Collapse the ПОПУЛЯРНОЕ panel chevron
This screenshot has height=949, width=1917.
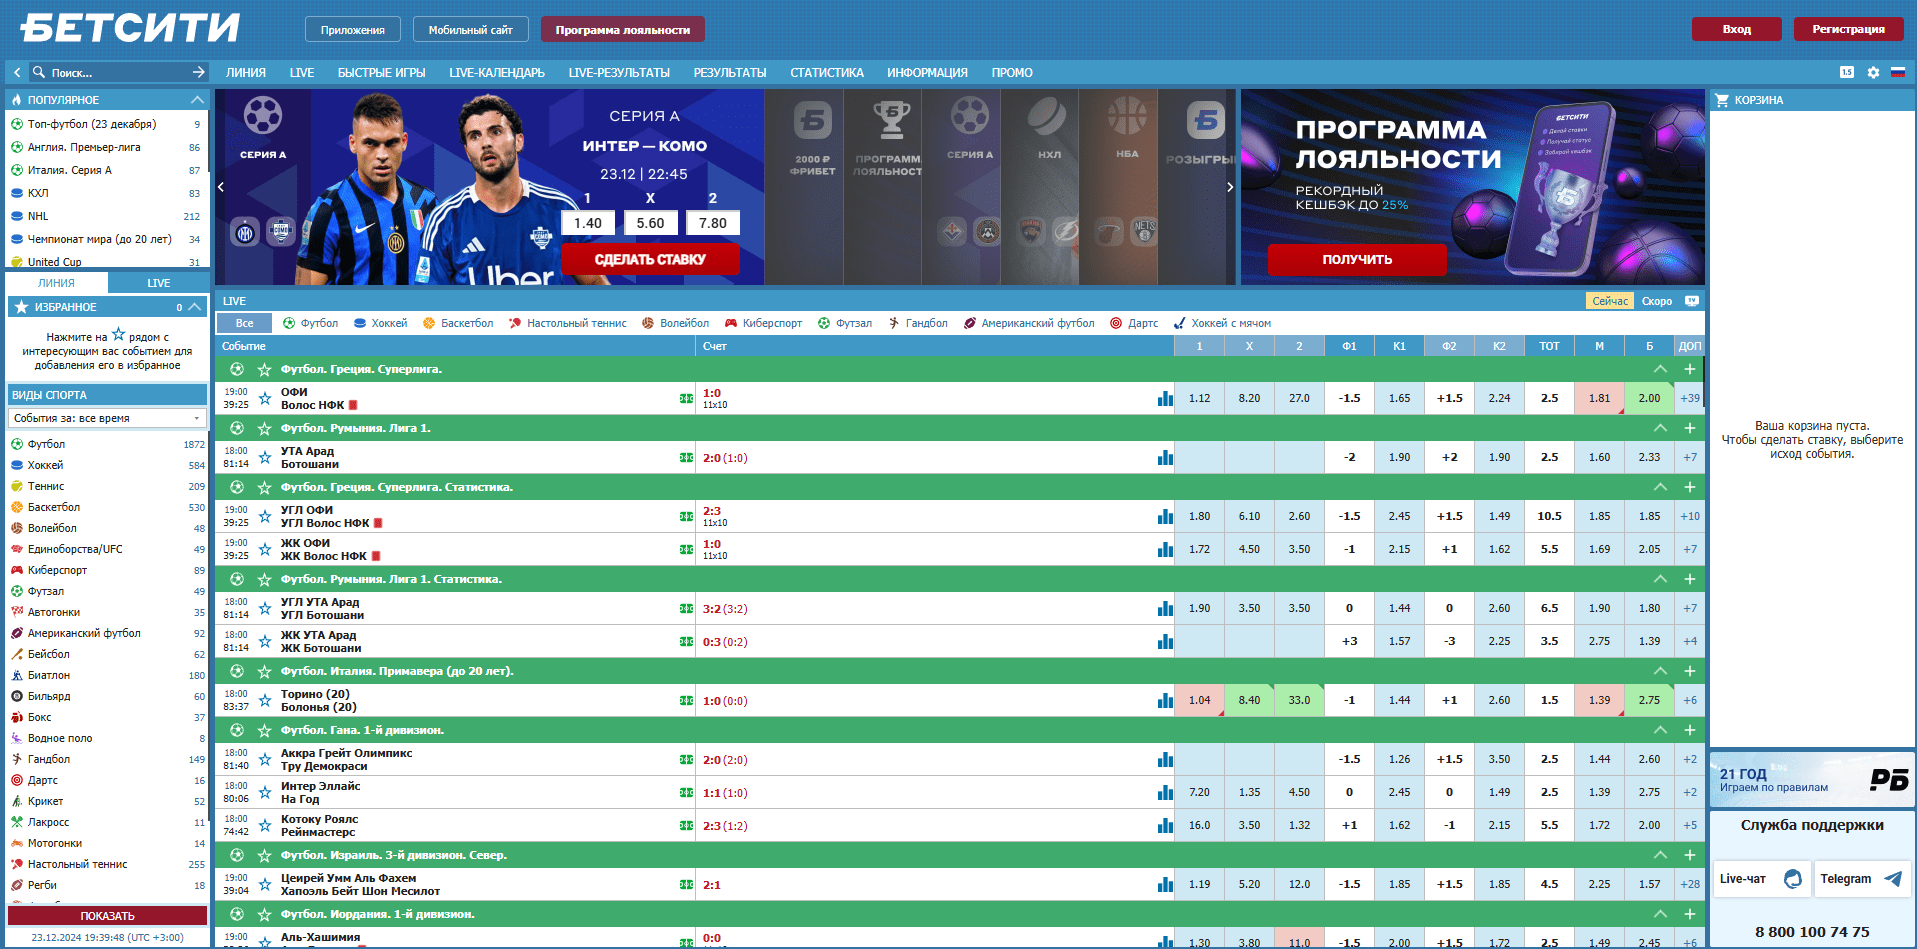tap(197, 100)
